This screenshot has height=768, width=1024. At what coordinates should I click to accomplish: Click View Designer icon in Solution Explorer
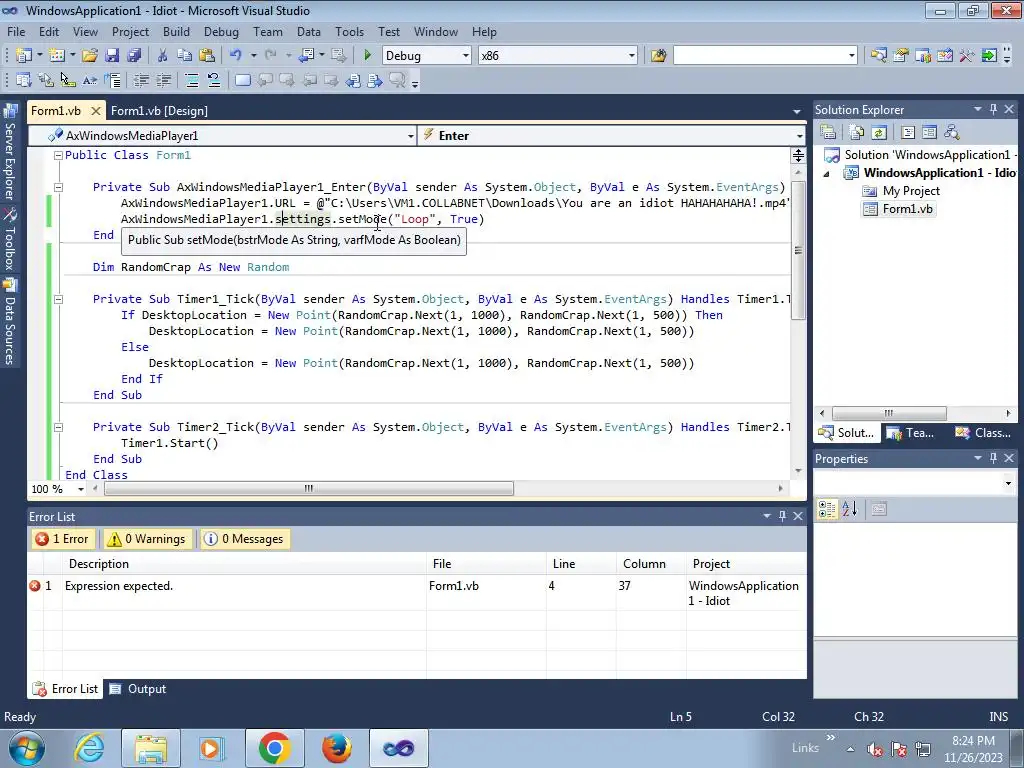tap(929, 133)
